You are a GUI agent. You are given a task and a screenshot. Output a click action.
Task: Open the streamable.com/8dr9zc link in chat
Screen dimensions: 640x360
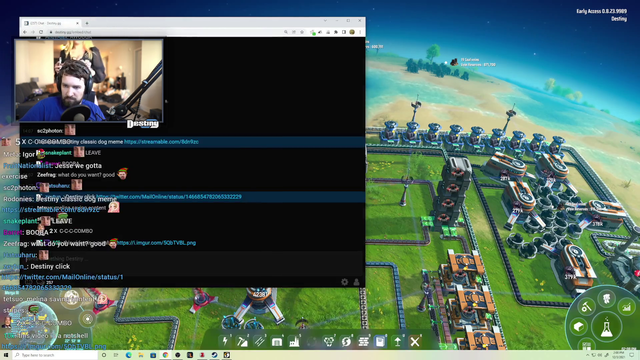[x=161, y=142]
